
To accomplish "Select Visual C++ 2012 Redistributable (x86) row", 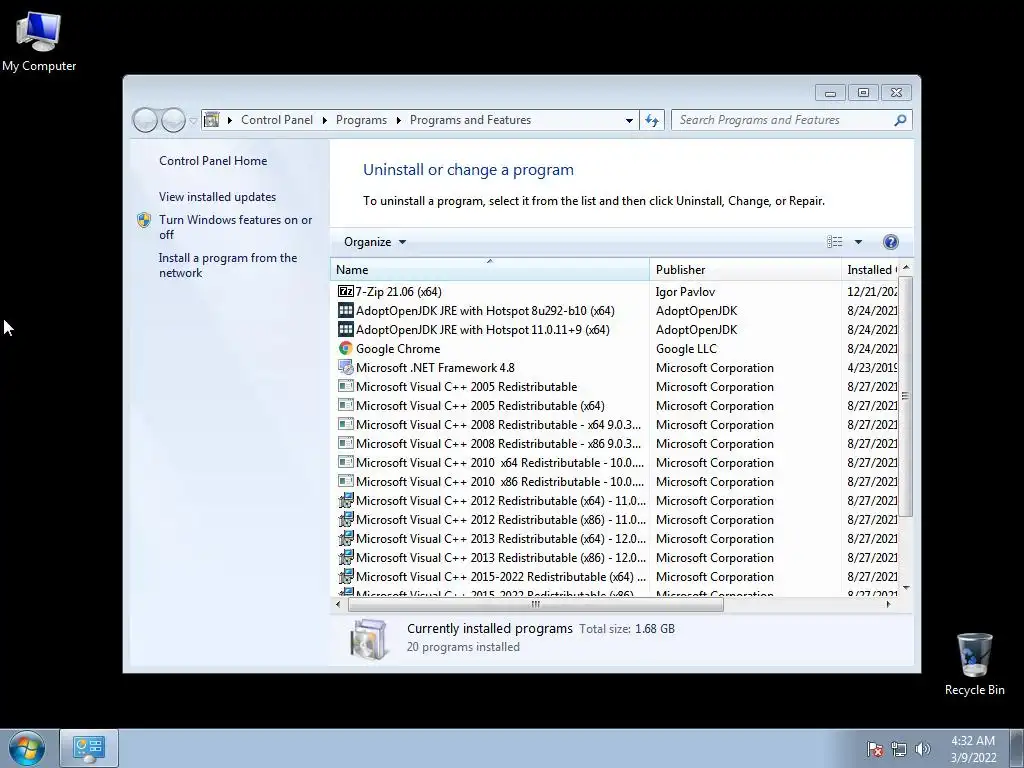I will [614, 519].
